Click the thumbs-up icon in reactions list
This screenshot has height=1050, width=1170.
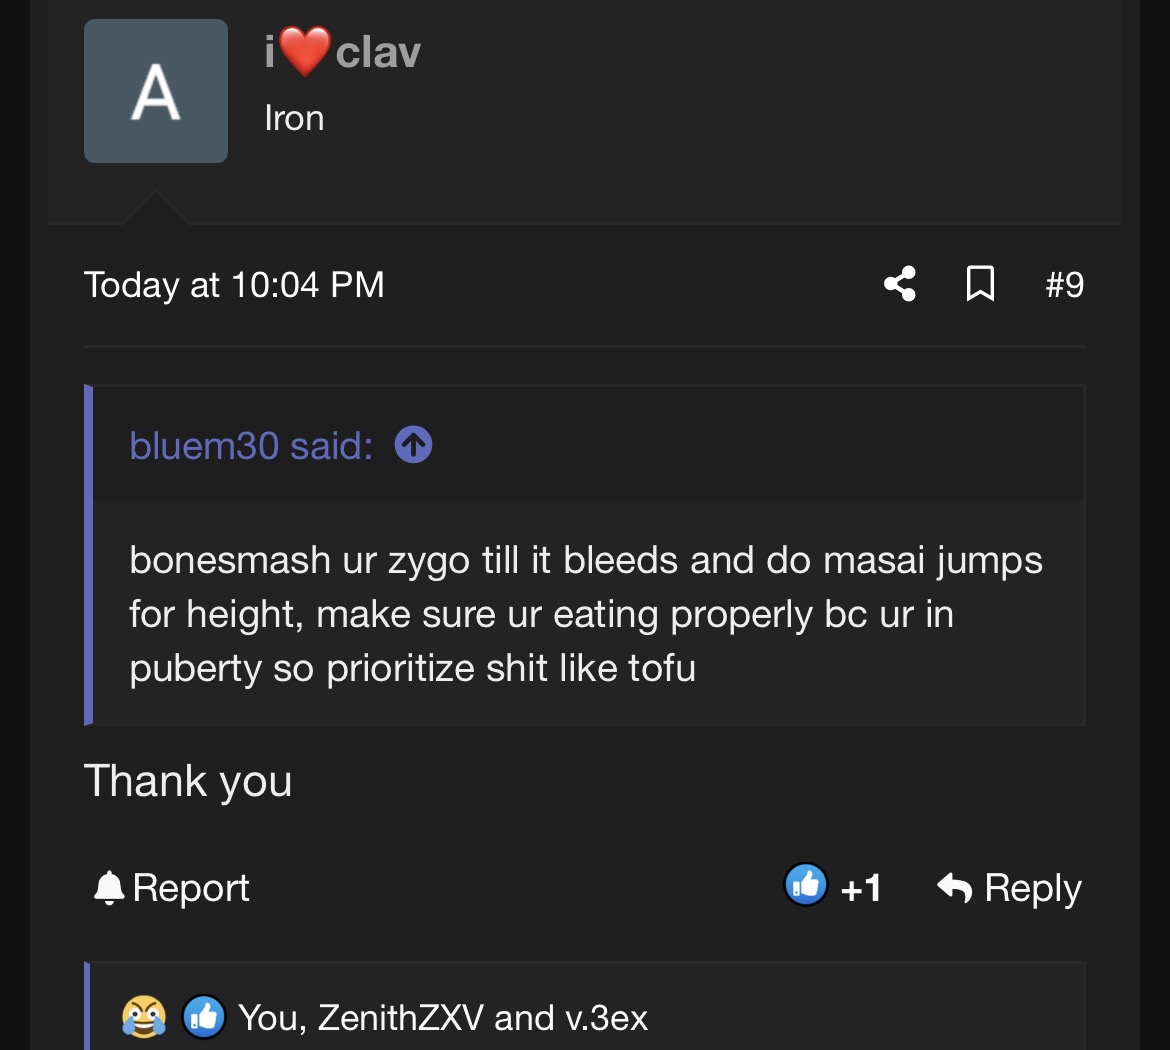coord(204,1016)
